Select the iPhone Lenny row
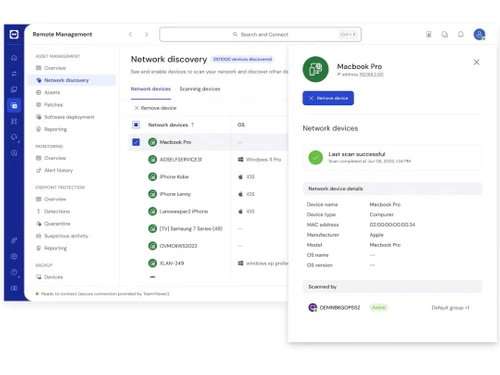 (208, 194)
